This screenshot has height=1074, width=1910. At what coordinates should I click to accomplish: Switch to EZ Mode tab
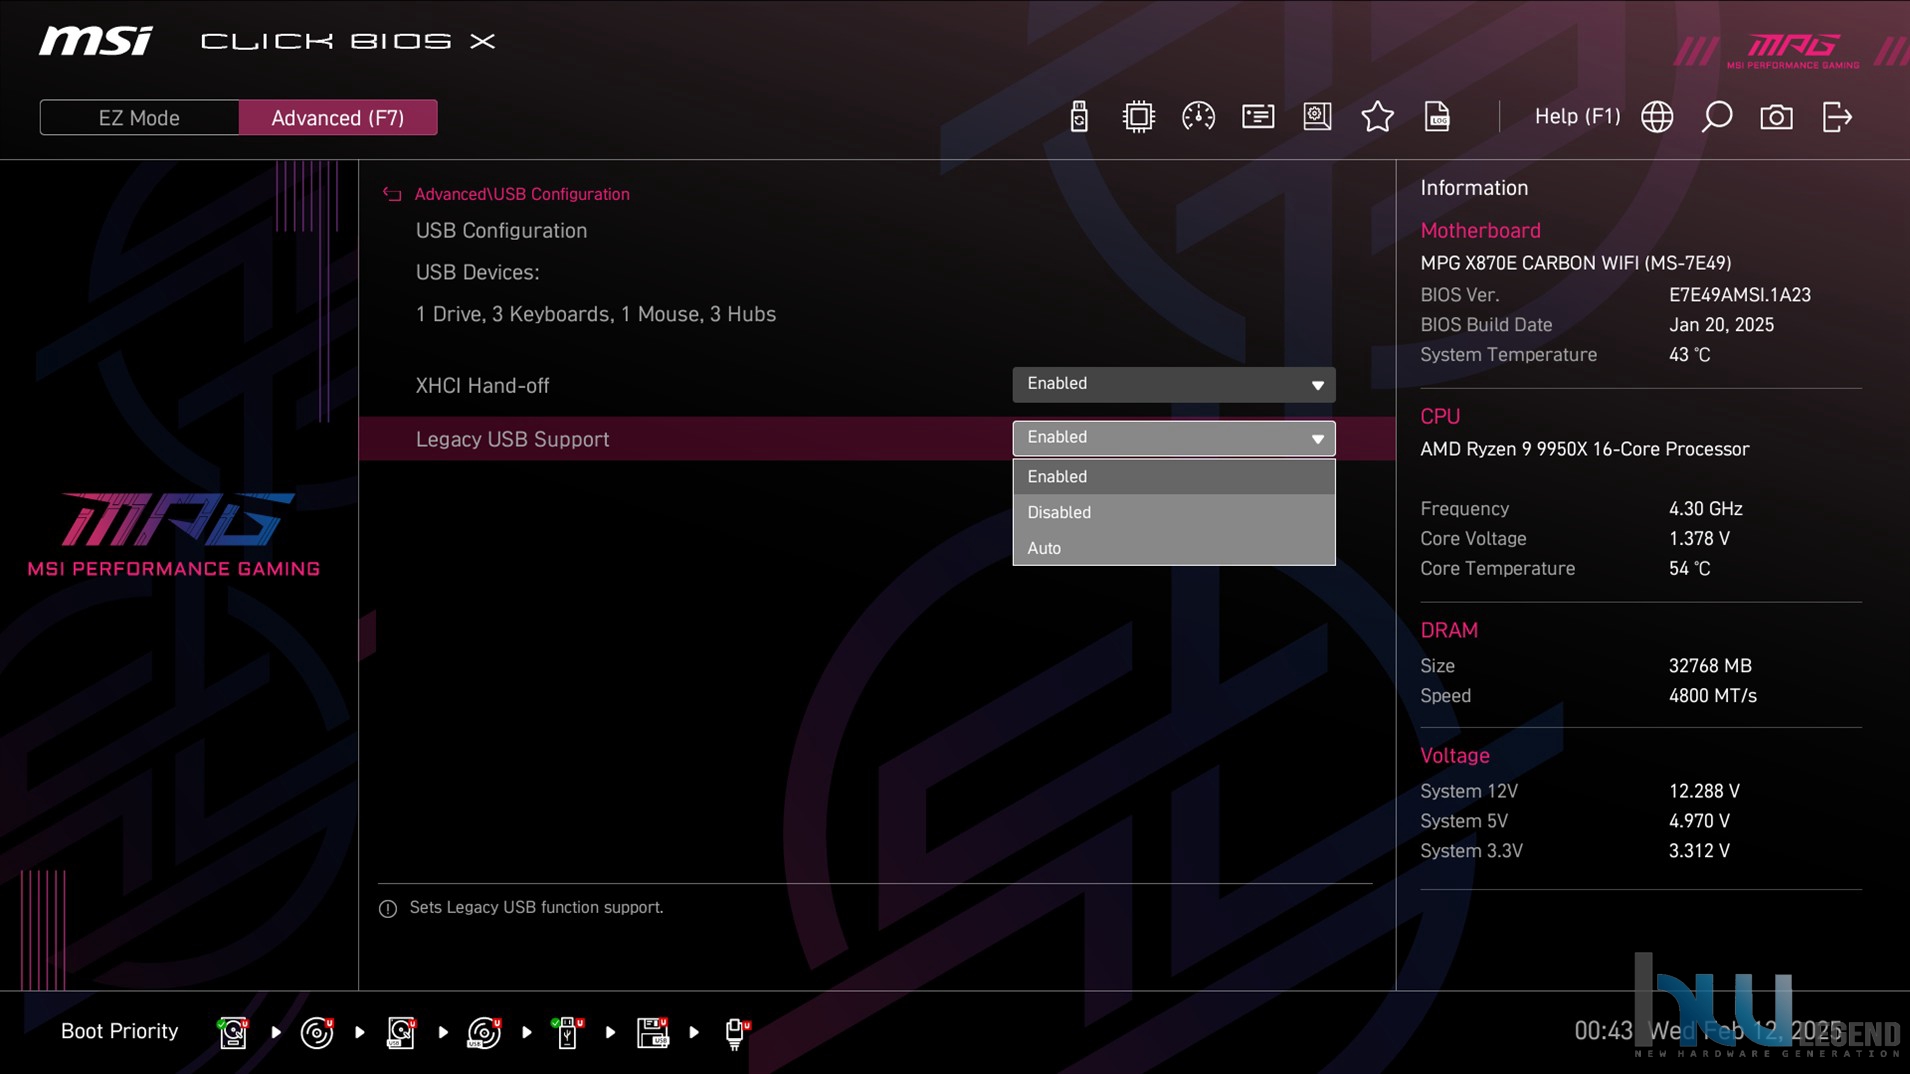tap(139, 118)
